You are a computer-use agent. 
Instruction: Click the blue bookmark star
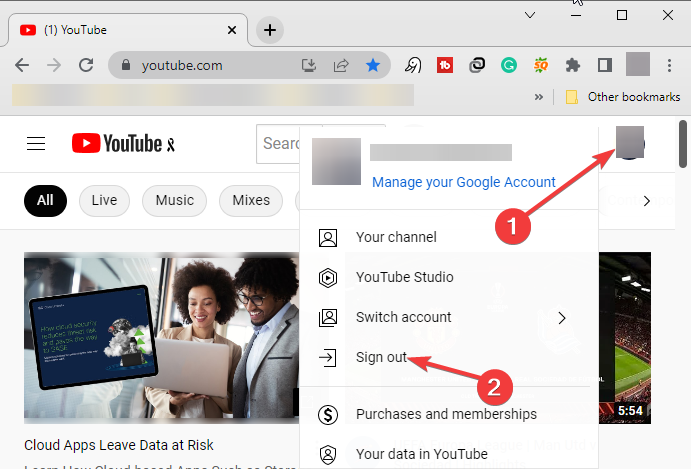373,65
